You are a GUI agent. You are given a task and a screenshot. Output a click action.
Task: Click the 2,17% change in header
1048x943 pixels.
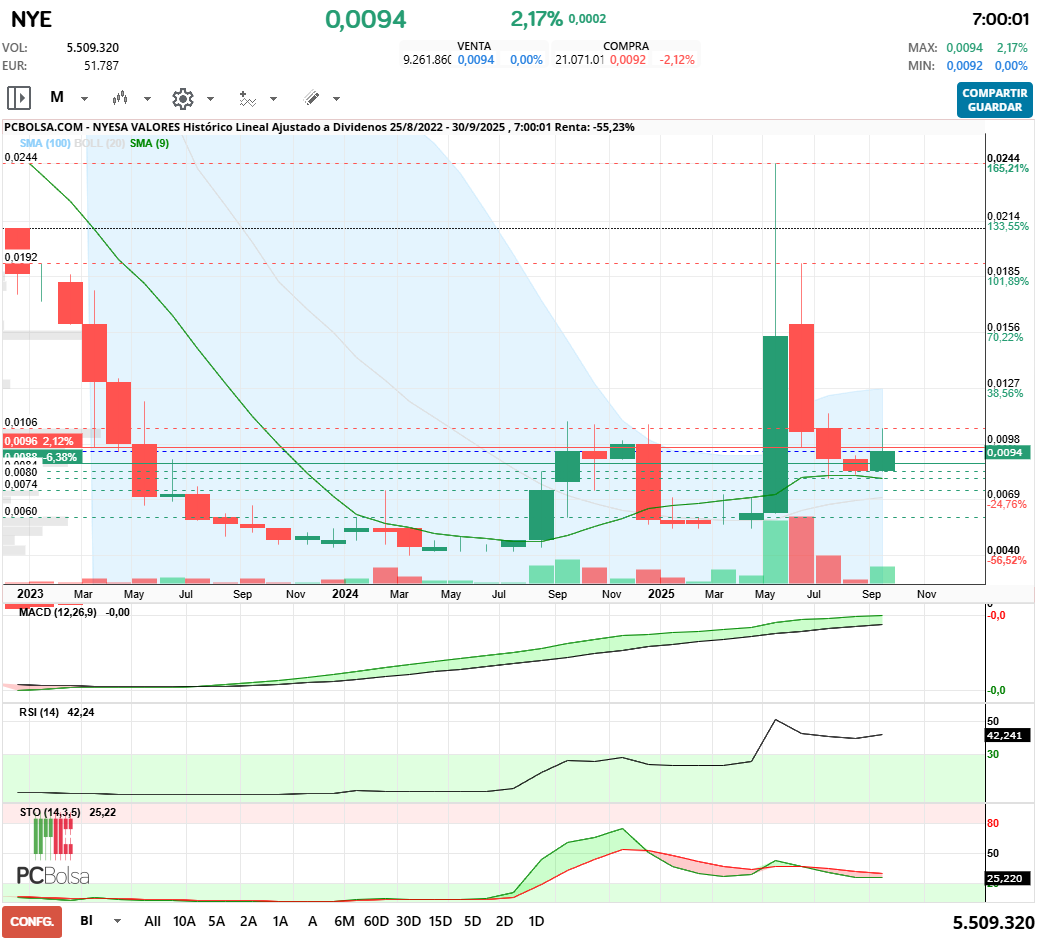tap(536, 19)
